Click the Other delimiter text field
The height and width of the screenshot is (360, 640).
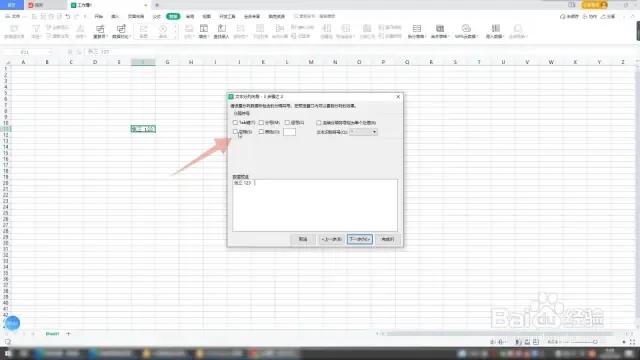(x=289, y=132)
